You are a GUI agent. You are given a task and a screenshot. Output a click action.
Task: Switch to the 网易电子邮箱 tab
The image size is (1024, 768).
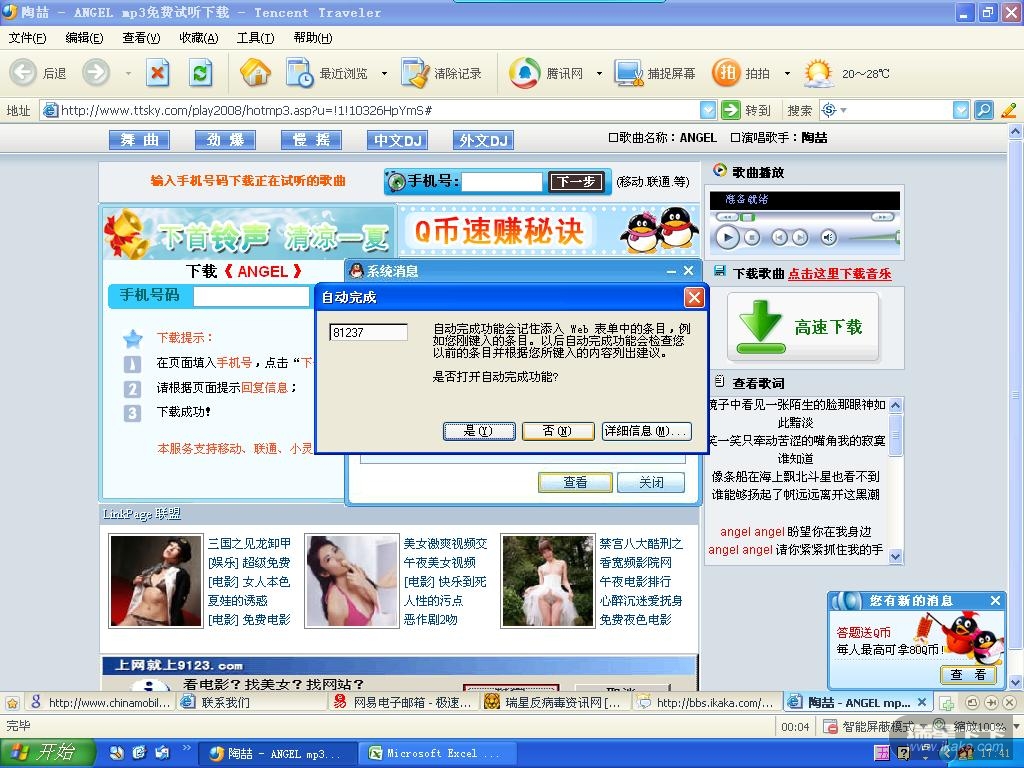404,703
